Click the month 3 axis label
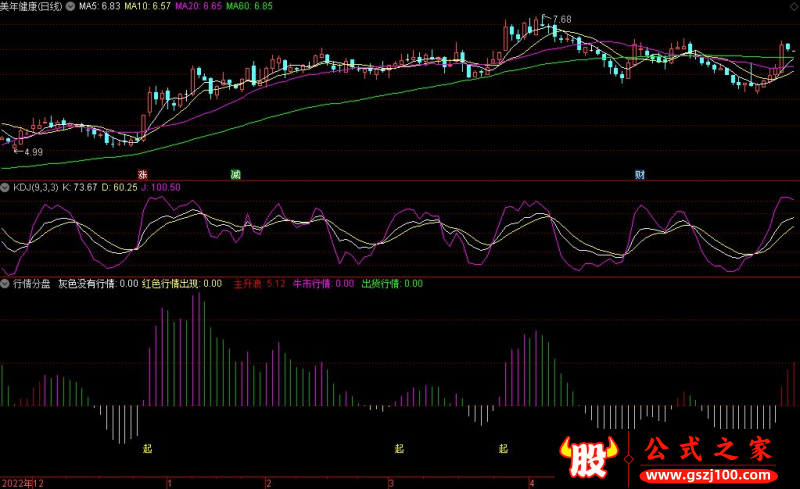Screen dimensions: 800x489 pyautogui.click(x=391, y=483)
